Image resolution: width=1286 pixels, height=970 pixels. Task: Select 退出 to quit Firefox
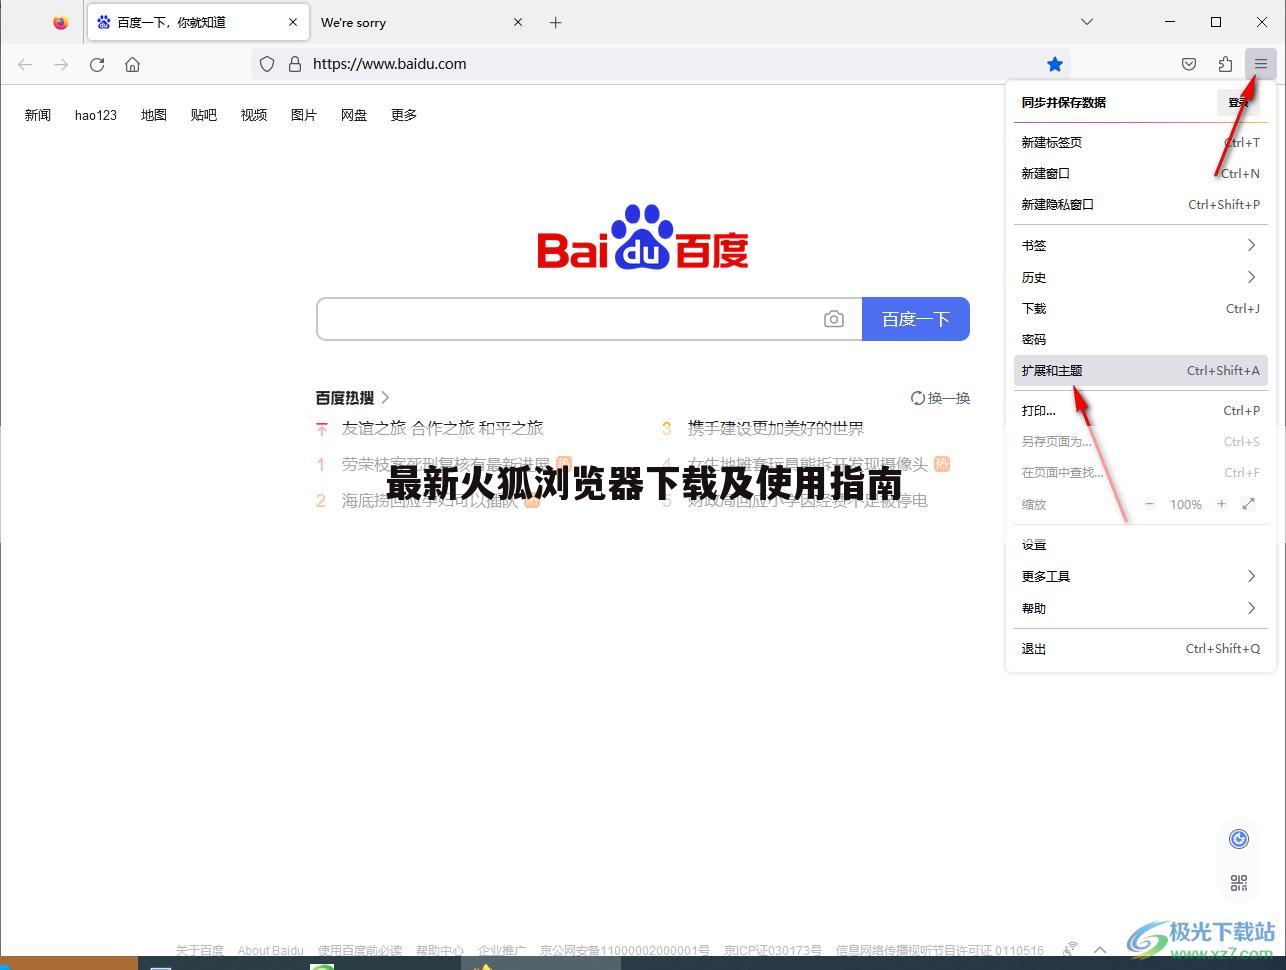(1140, 649)
